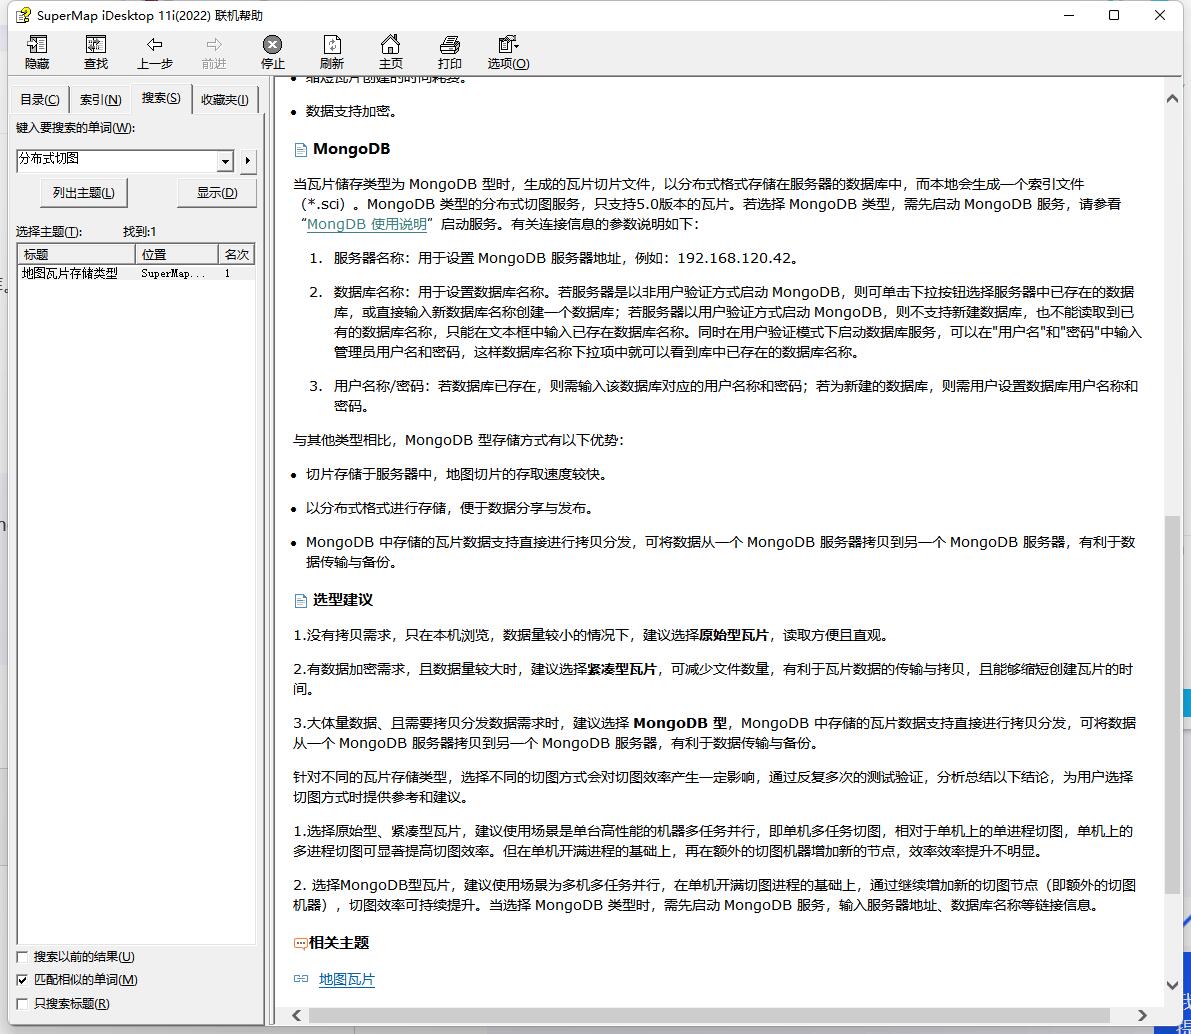Click the horizontal scrollbar thumb
1191x1034 pixels.
click(x=709, y=1016)
